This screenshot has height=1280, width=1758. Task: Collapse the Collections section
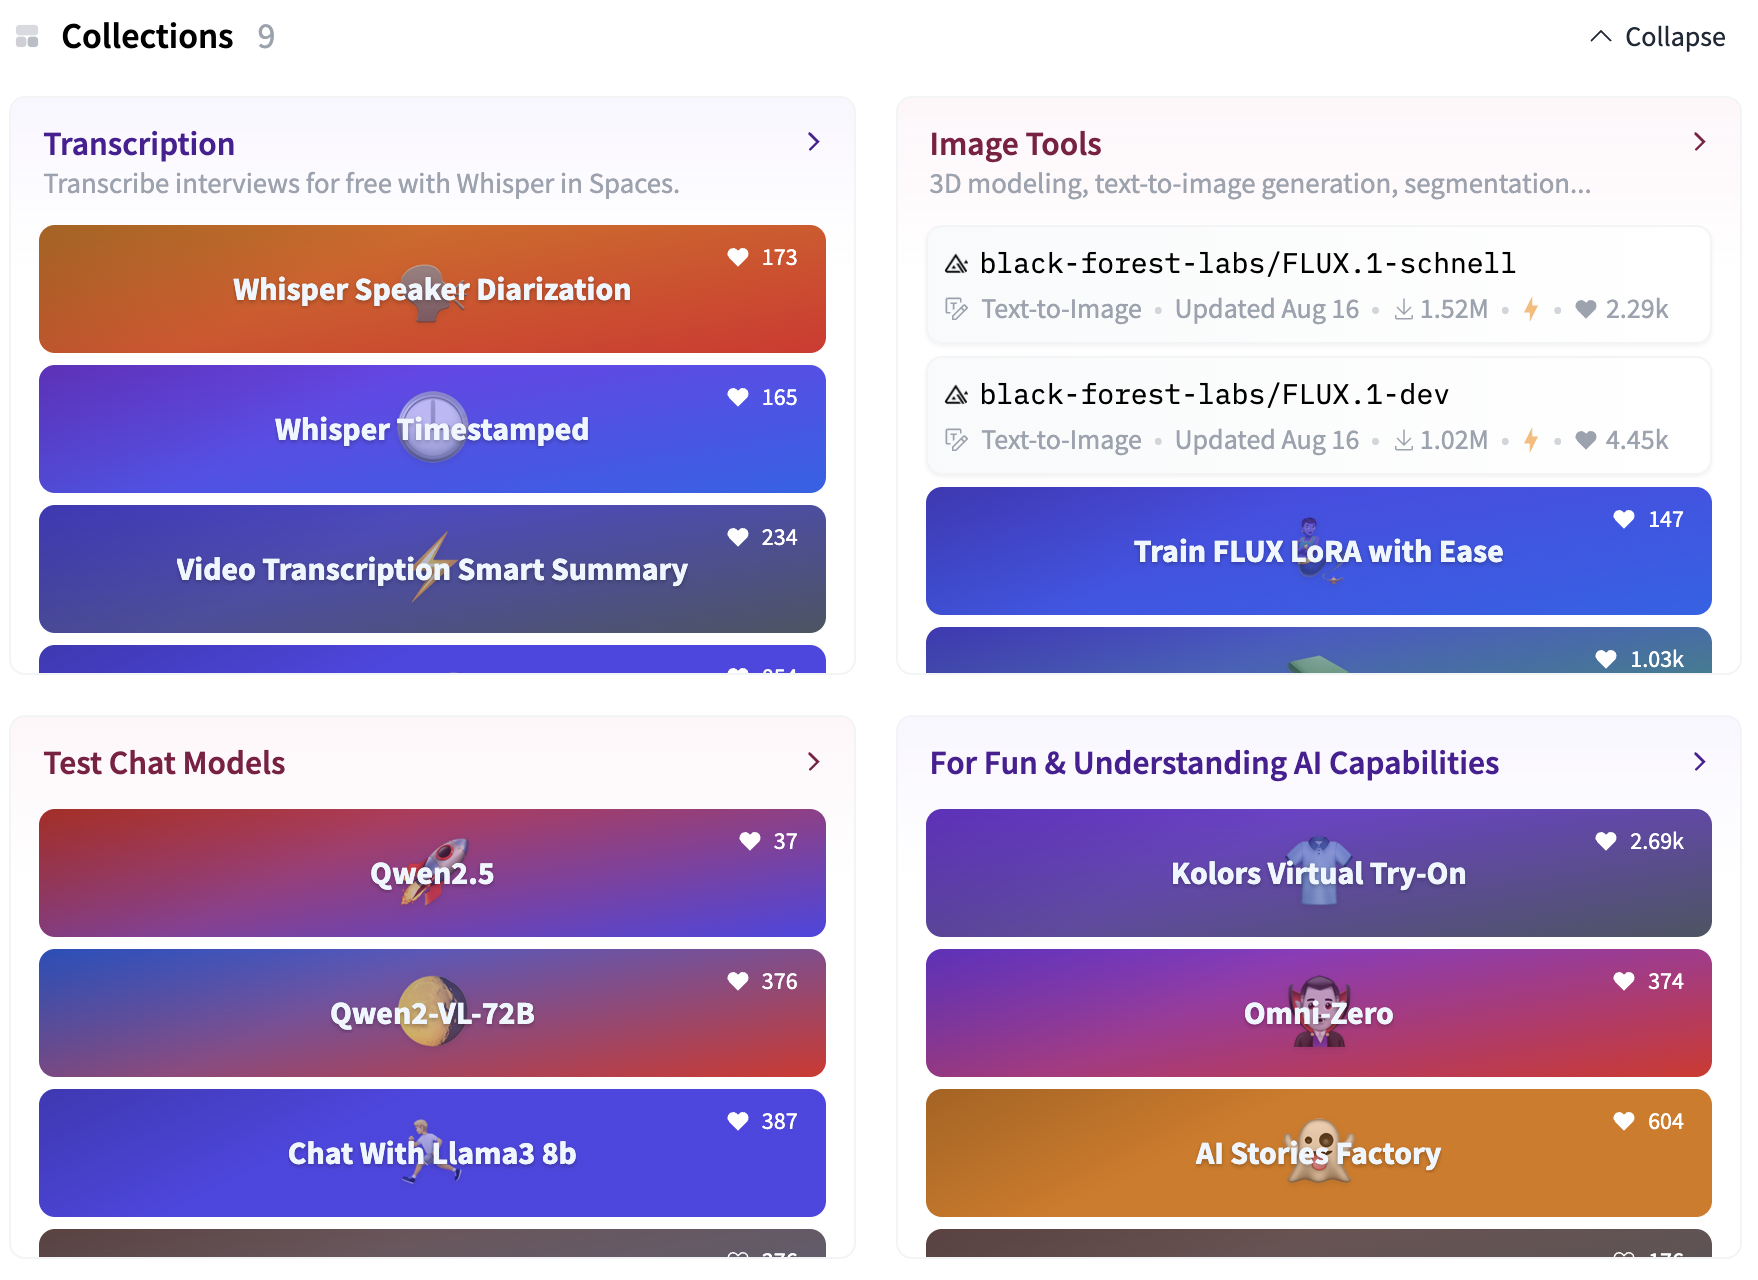point(1657,37)
